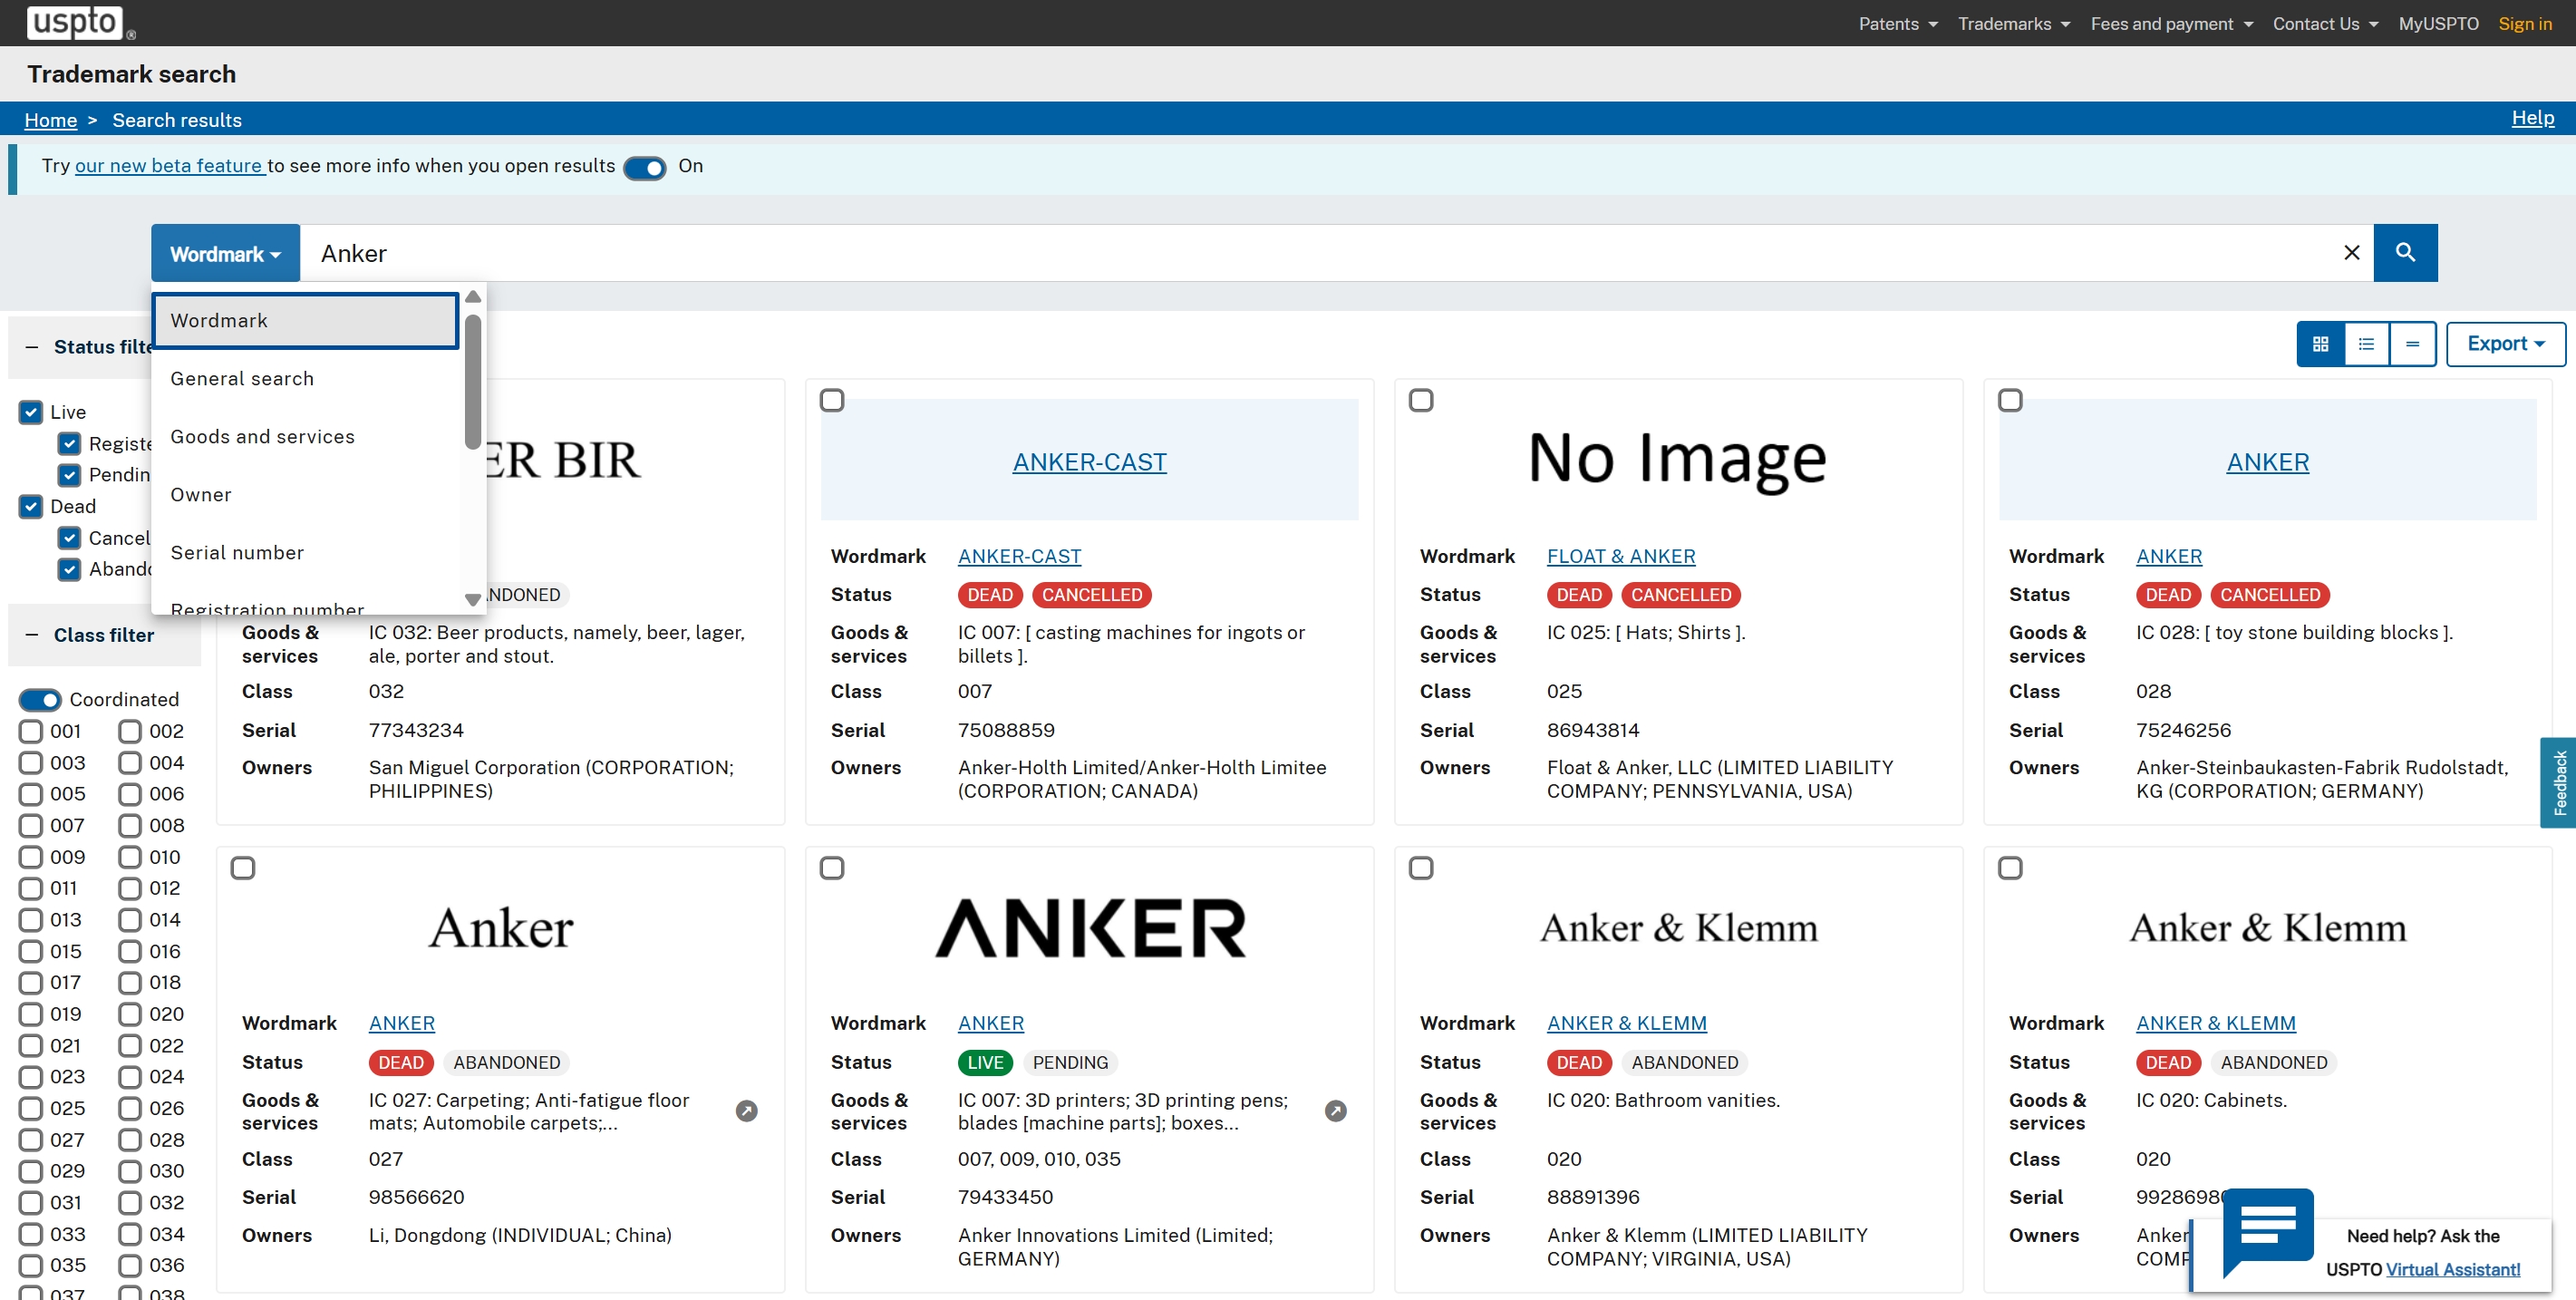Screen dimensions: 2576x1300
Task: Open the Wordmark search type dropdown
Action: coord(225,254)
